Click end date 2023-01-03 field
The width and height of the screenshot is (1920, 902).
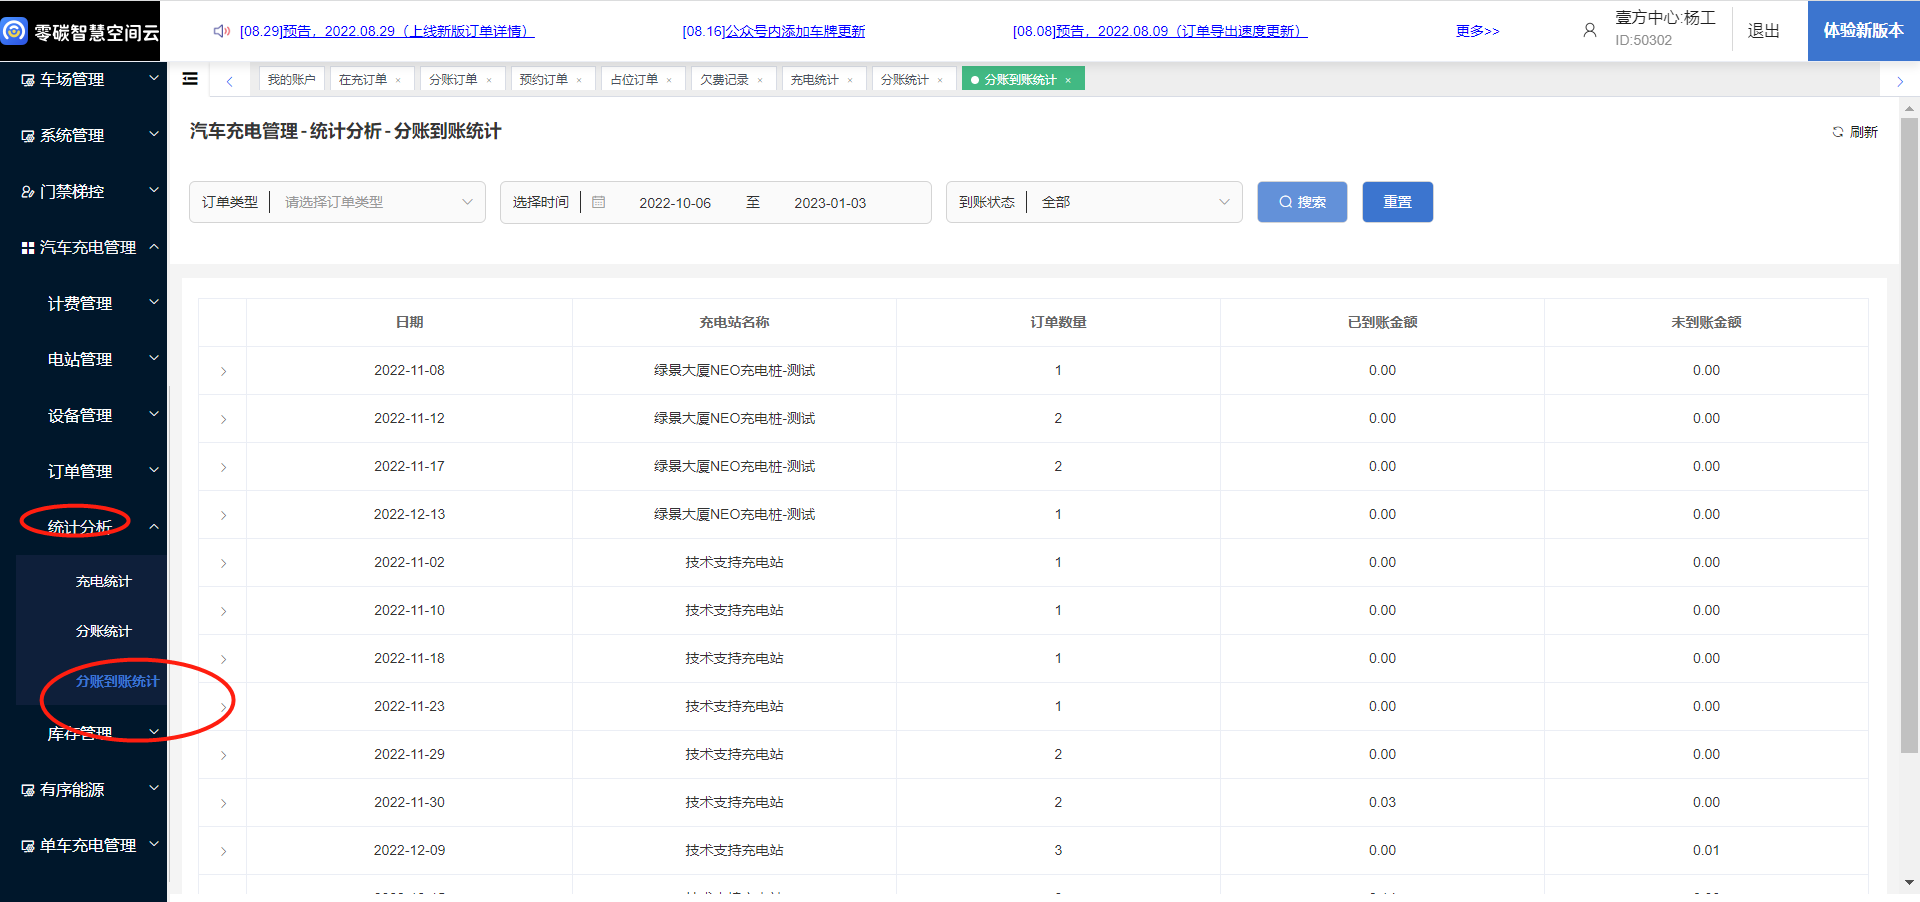point(830,203)
